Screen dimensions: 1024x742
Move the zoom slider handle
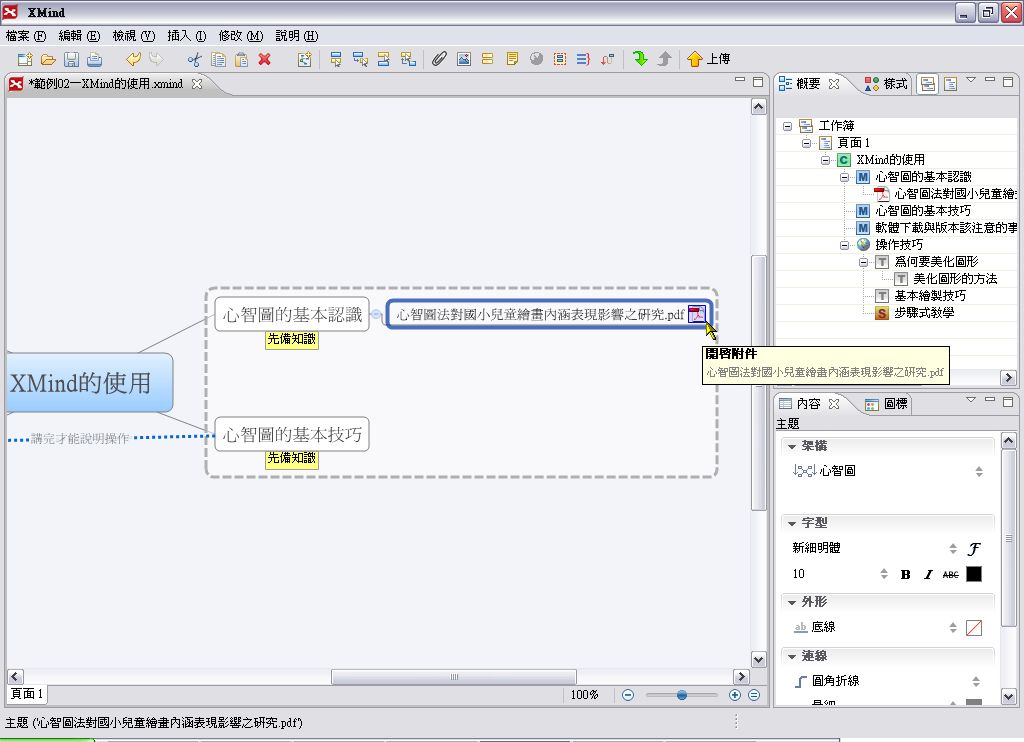pos(681,695)
